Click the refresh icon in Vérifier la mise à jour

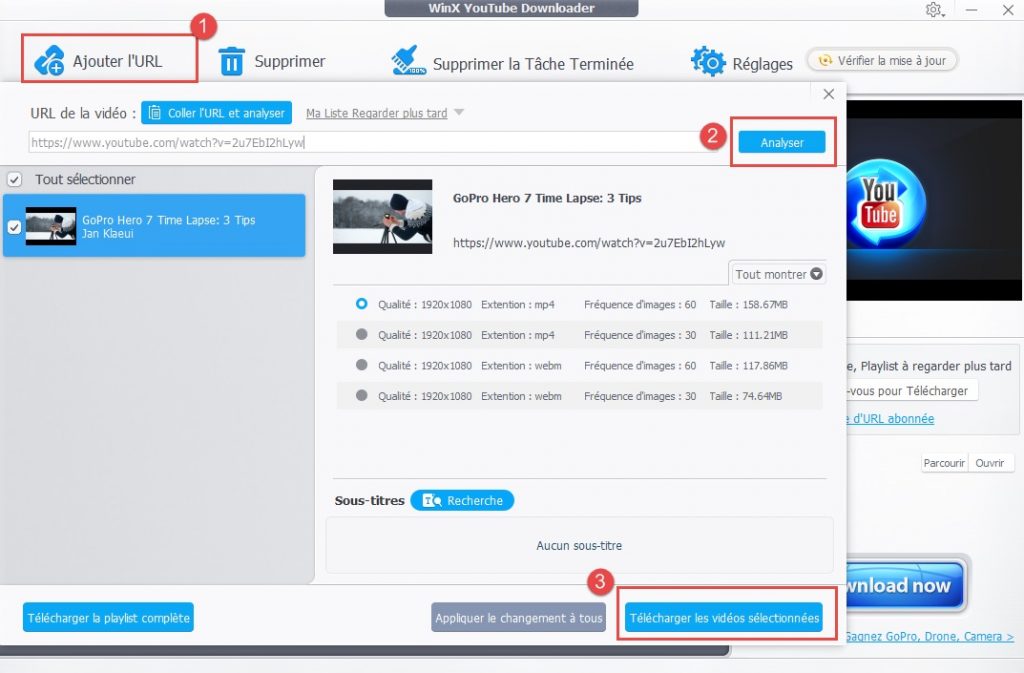825,60
